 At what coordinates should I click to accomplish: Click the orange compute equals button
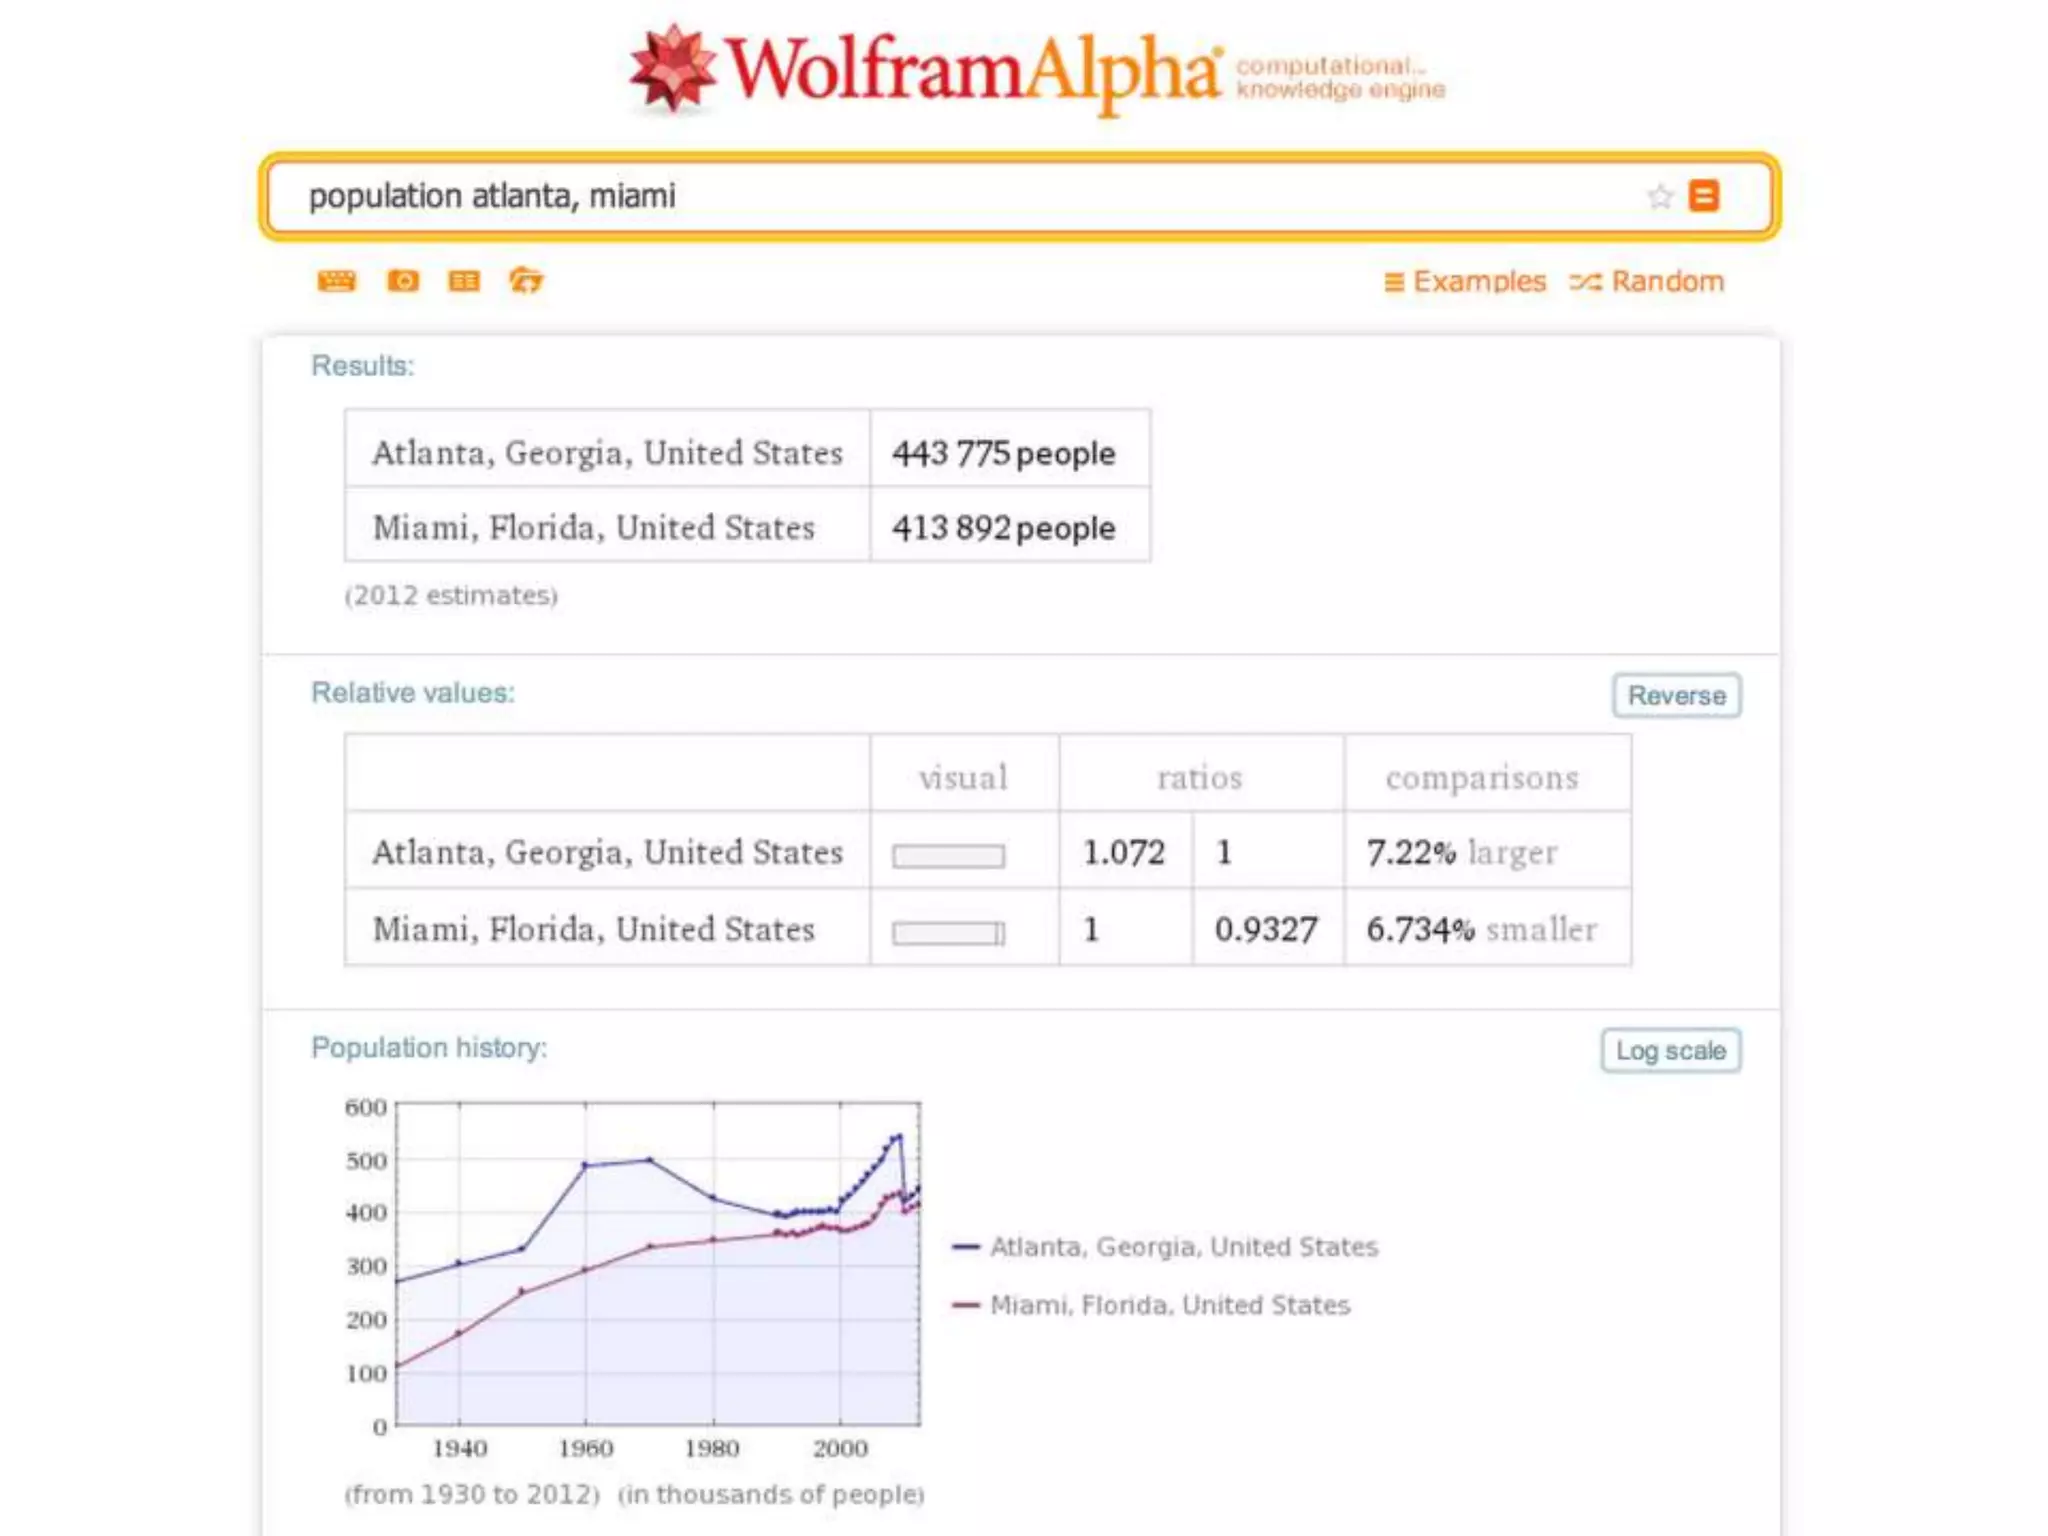click(x=1704, y=196)
